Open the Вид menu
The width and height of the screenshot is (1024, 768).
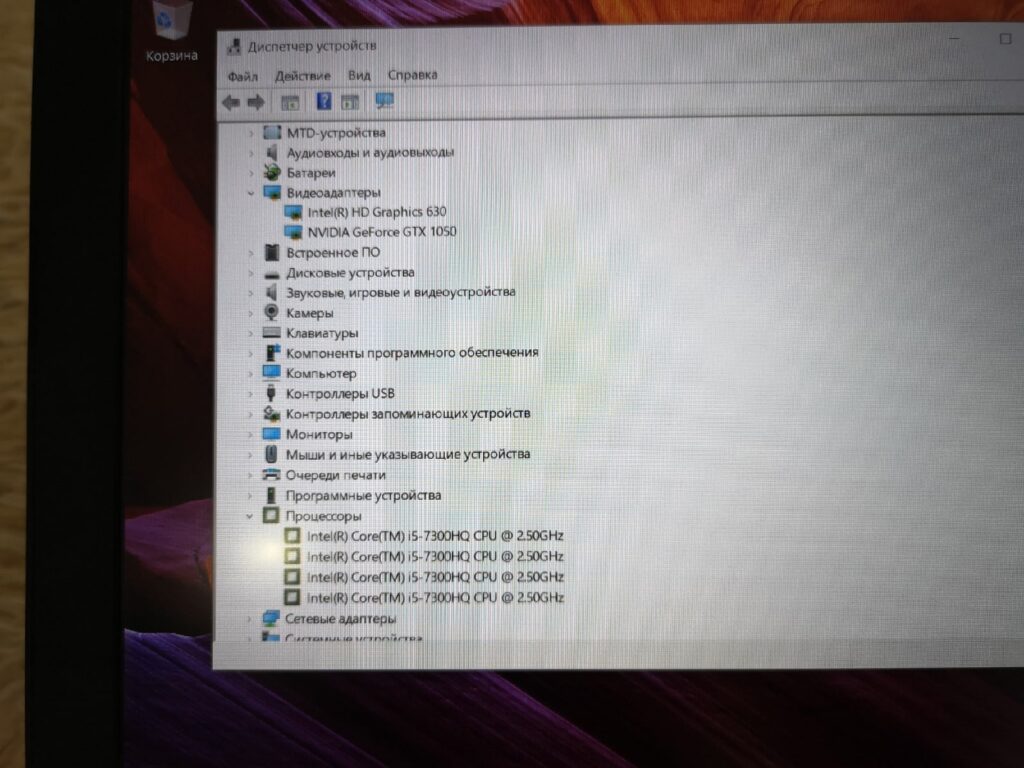click(358, 74)
